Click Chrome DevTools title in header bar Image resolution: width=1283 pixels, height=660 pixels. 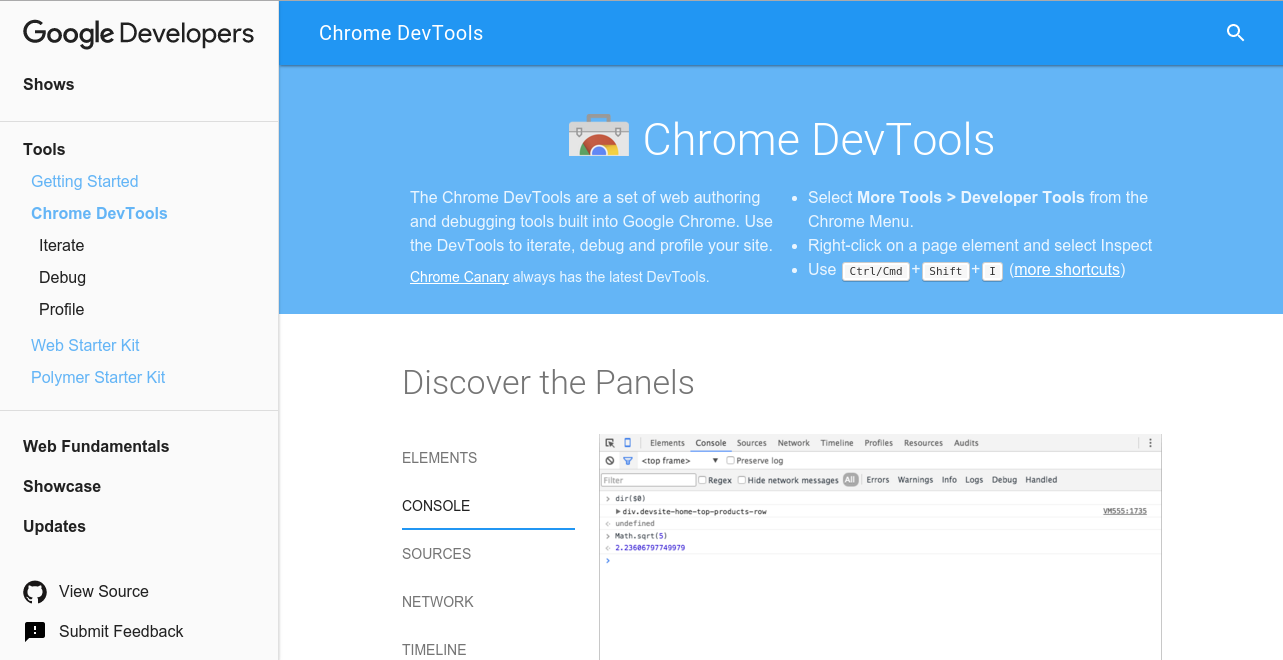point(401,34)
